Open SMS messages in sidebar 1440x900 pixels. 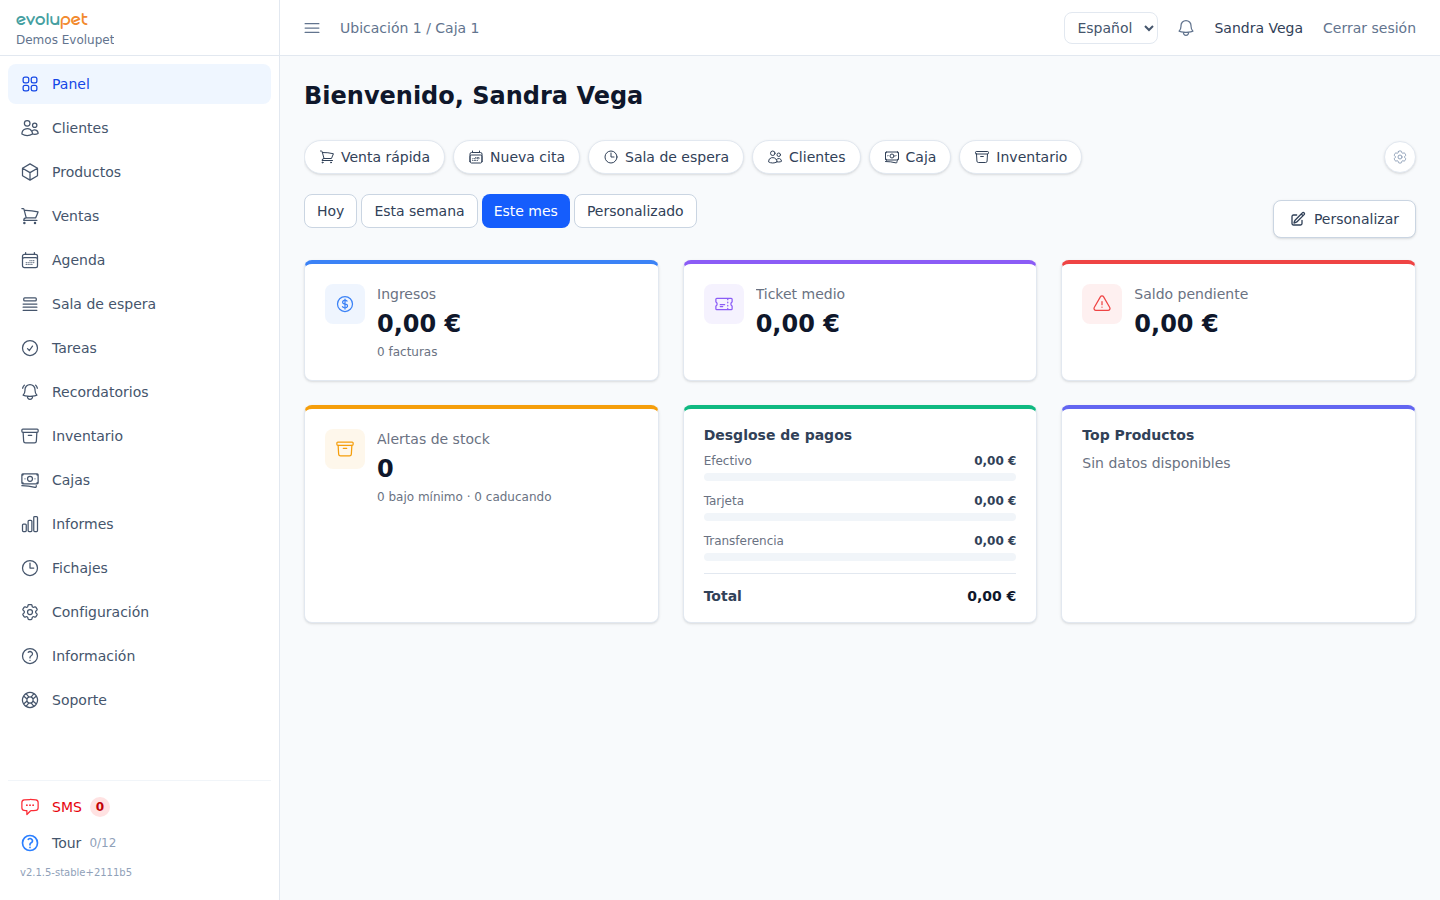pyautogui.click(x=66, y=807)
